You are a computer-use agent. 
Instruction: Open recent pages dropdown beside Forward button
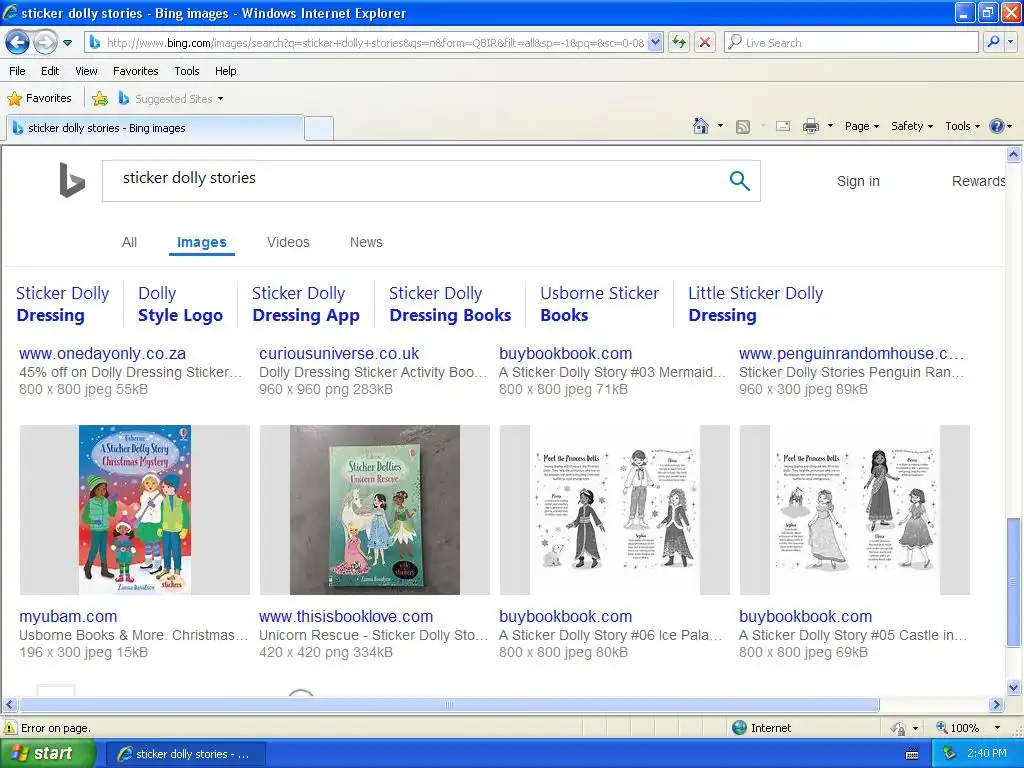(67, 43)
